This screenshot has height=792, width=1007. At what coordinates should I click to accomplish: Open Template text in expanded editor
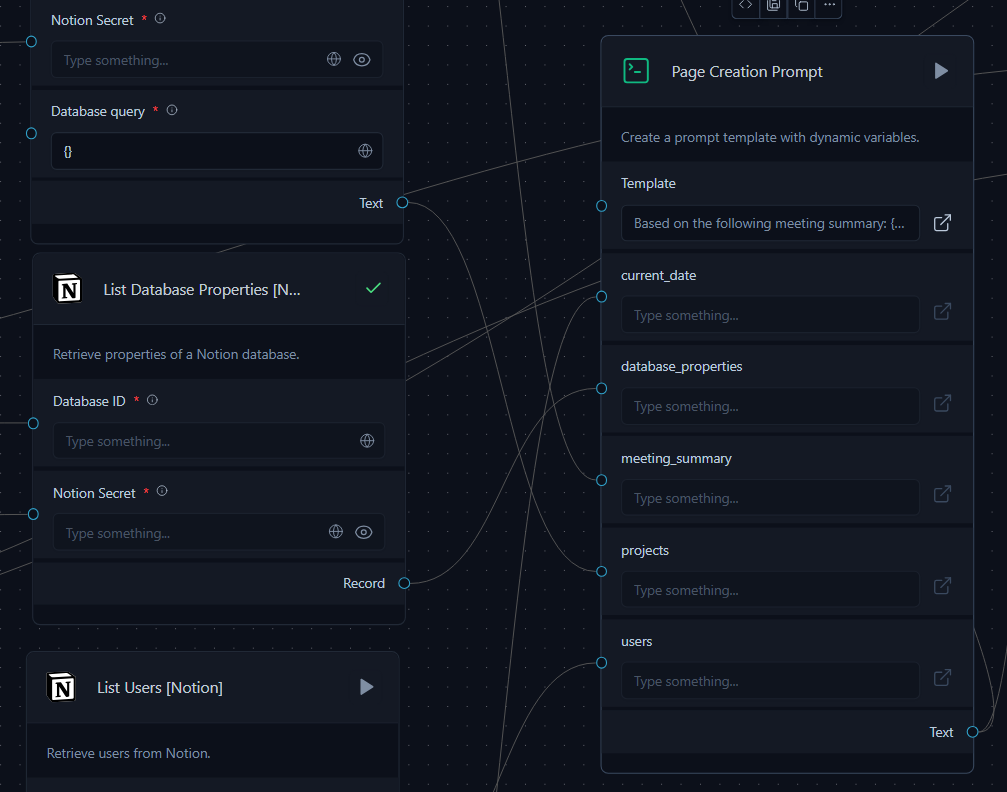click(942, 223)
